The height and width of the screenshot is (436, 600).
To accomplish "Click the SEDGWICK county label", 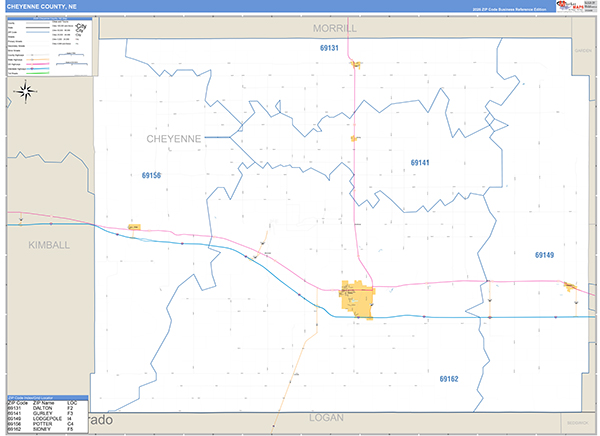I will pyautogui.click(x=577, y=423).
